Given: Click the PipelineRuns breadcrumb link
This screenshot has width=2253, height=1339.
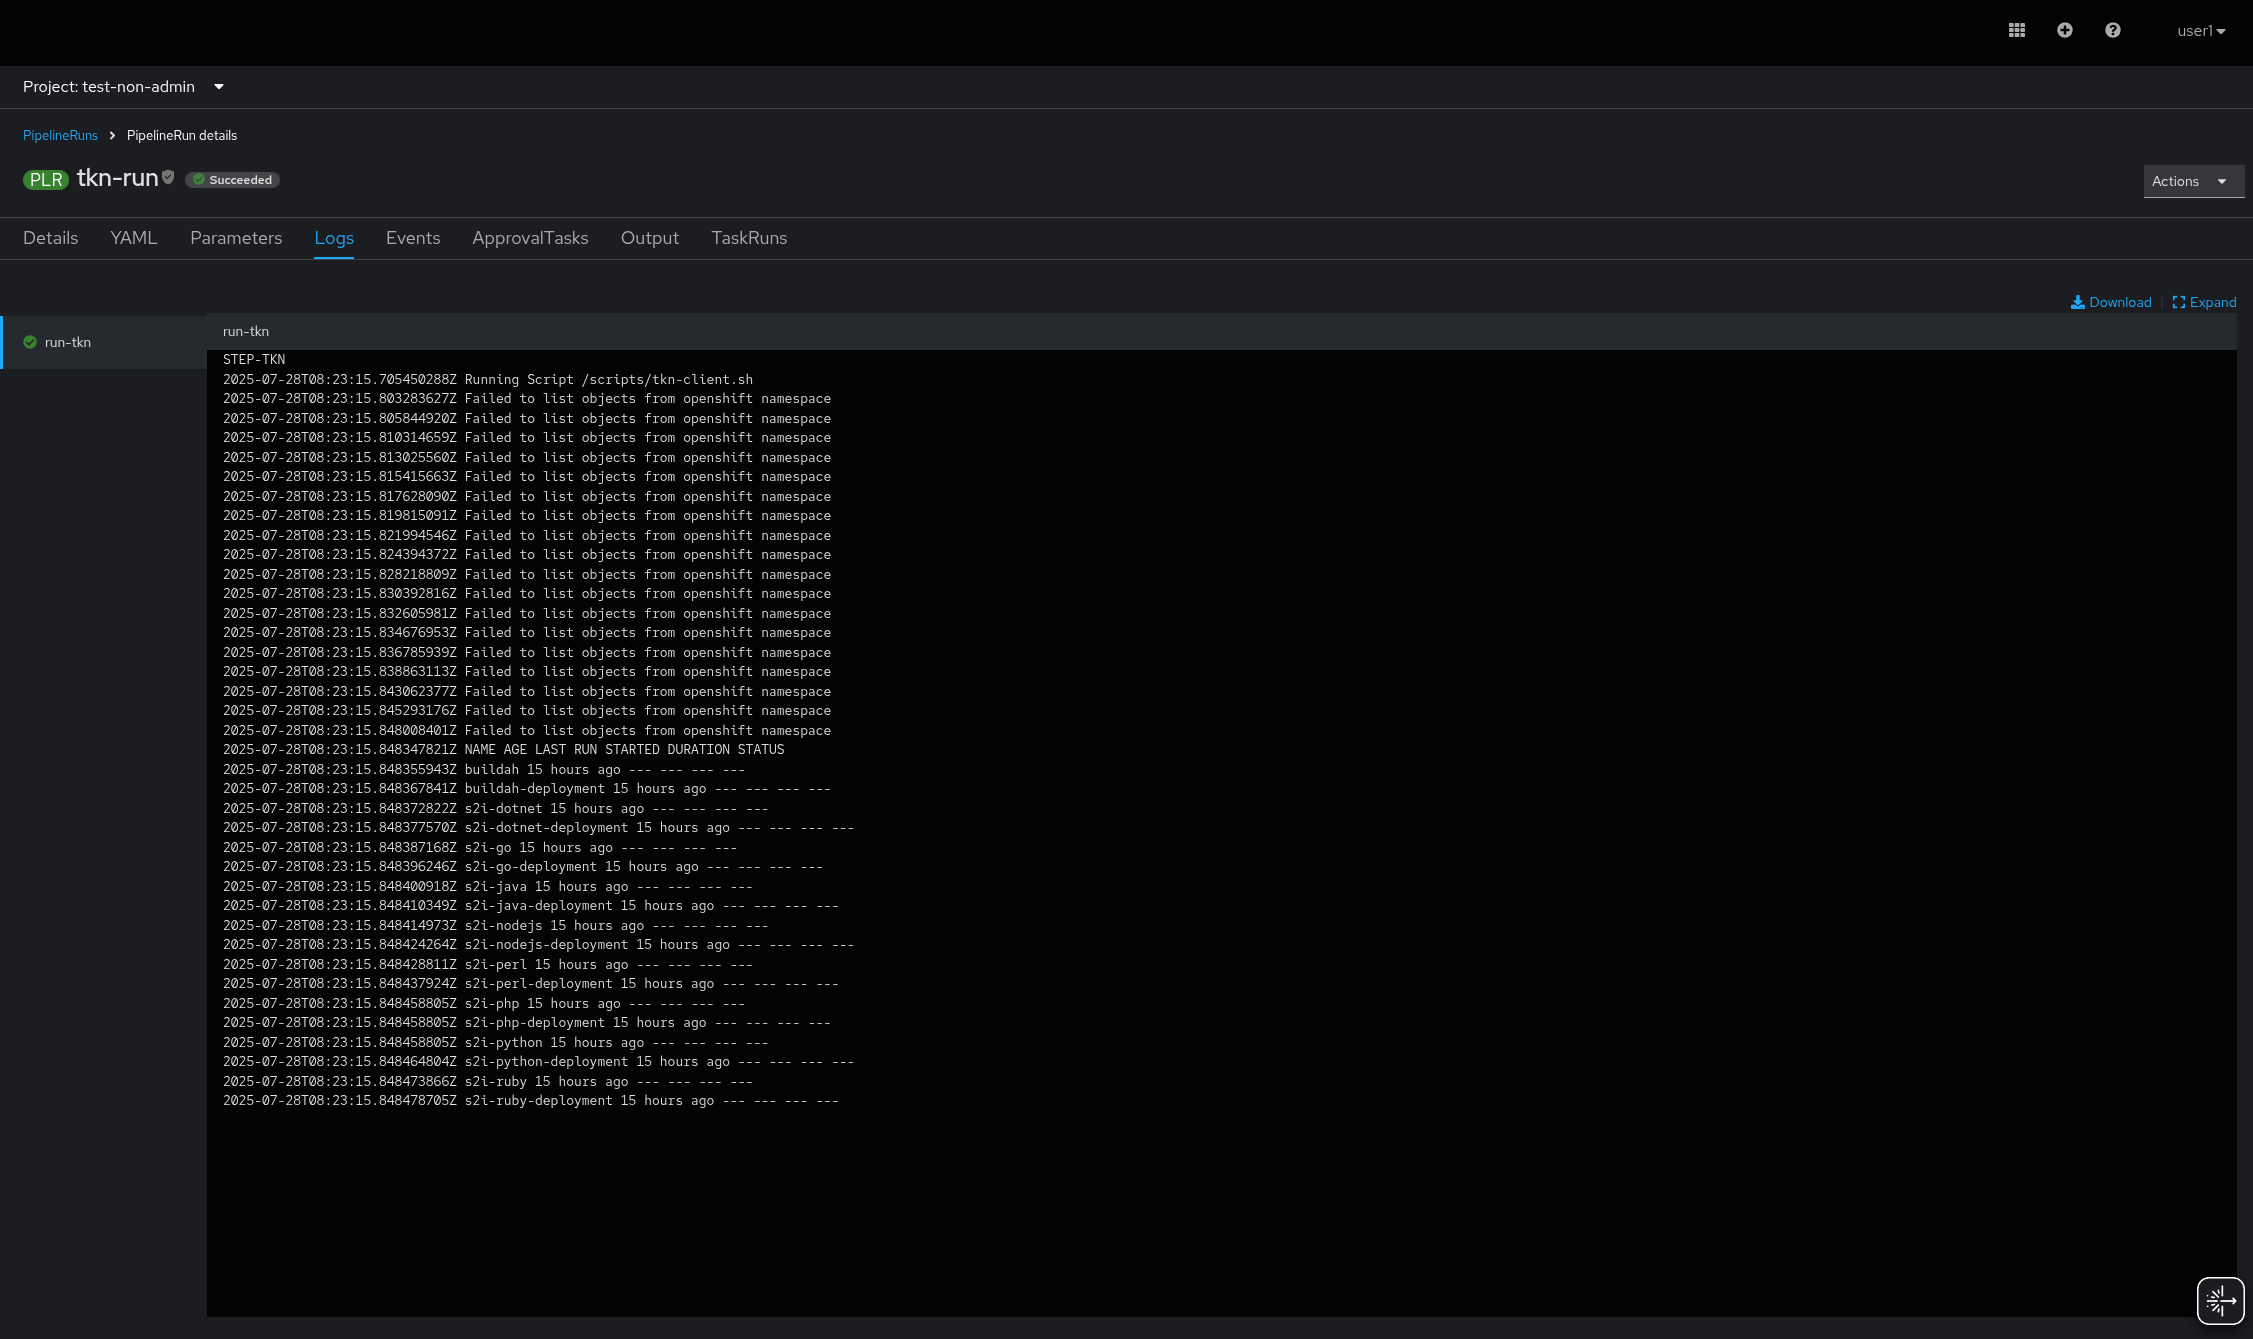Looking at the screenshot, I should (x=60, y=135).
